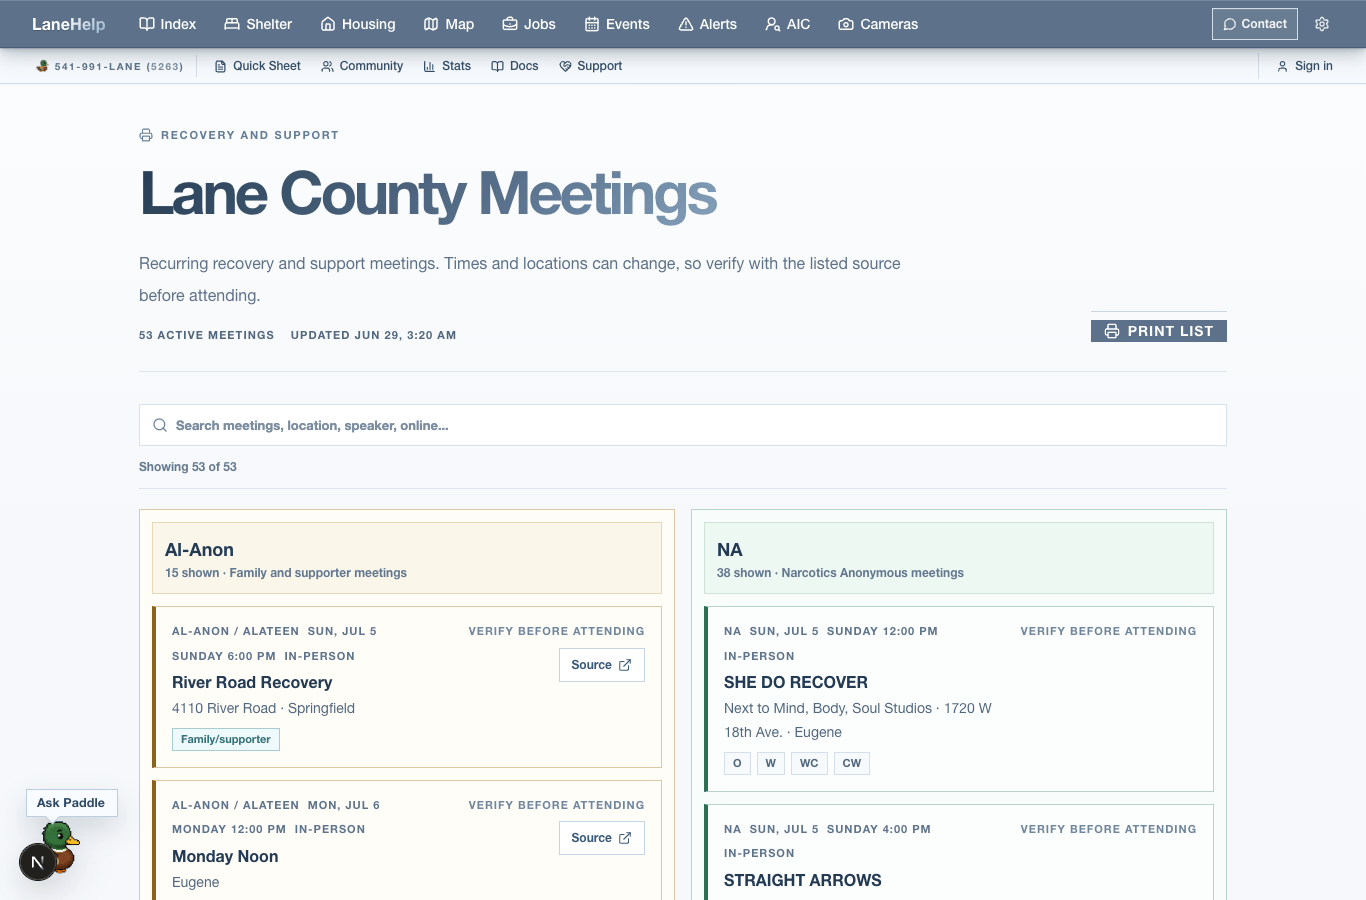Screen dimensions: 1366x900
Task: Focus the search meetings input field
Action: (683, 425)
